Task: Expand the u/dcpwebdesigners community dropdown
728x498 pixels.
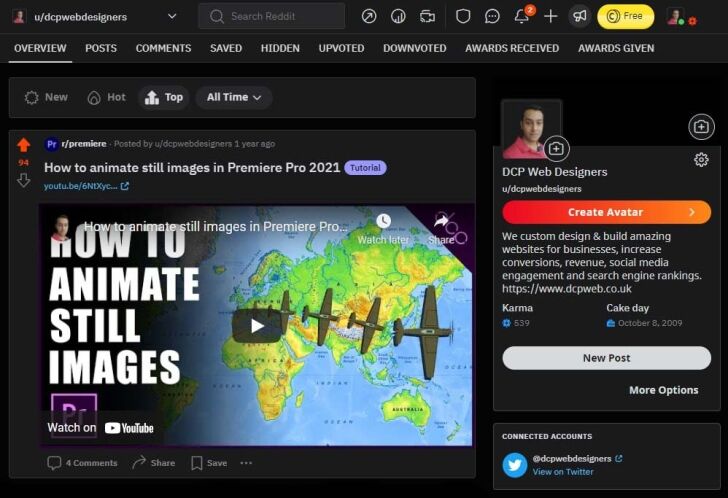Action: (x=172, y=16)
